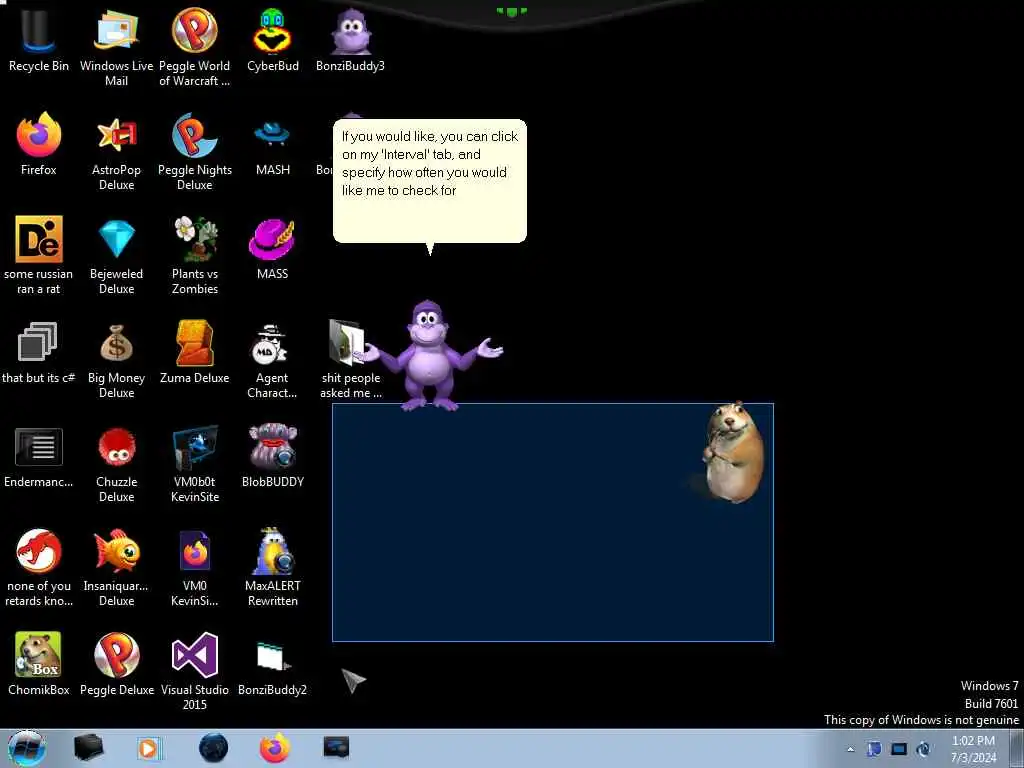
Task: Select the Chuzzle Deluxe icon
Action: [x=116, y=464]
